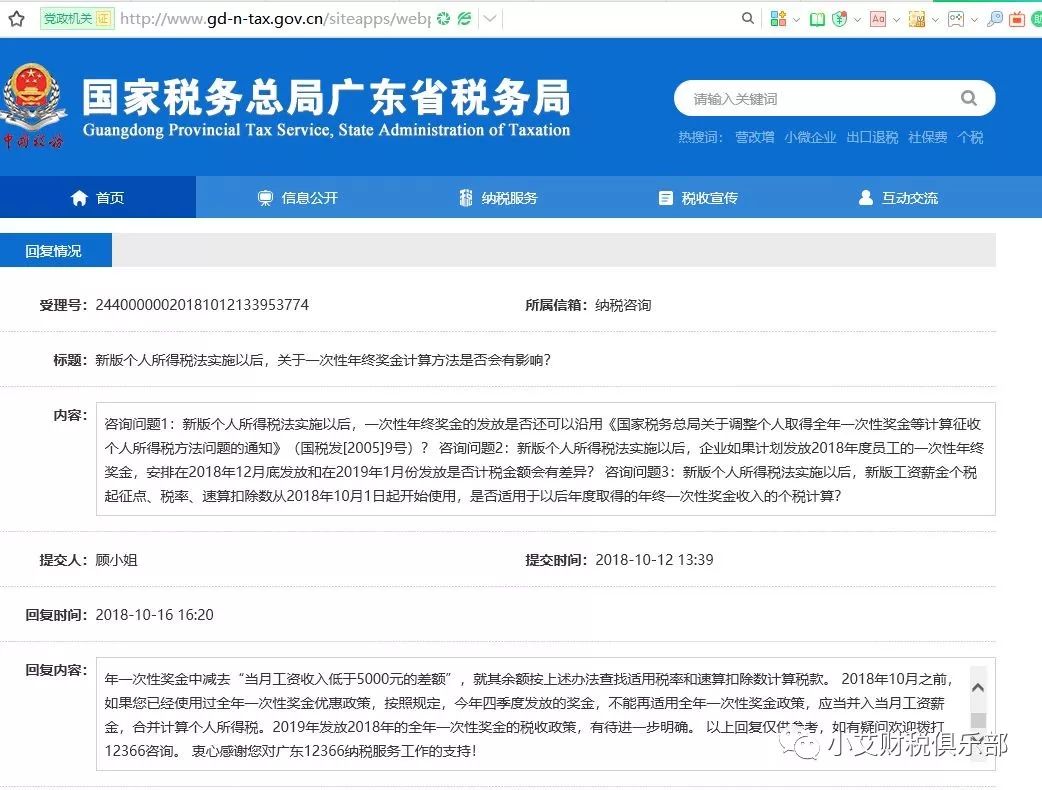Click the person icon next to 互动交流

click(866, 197)
